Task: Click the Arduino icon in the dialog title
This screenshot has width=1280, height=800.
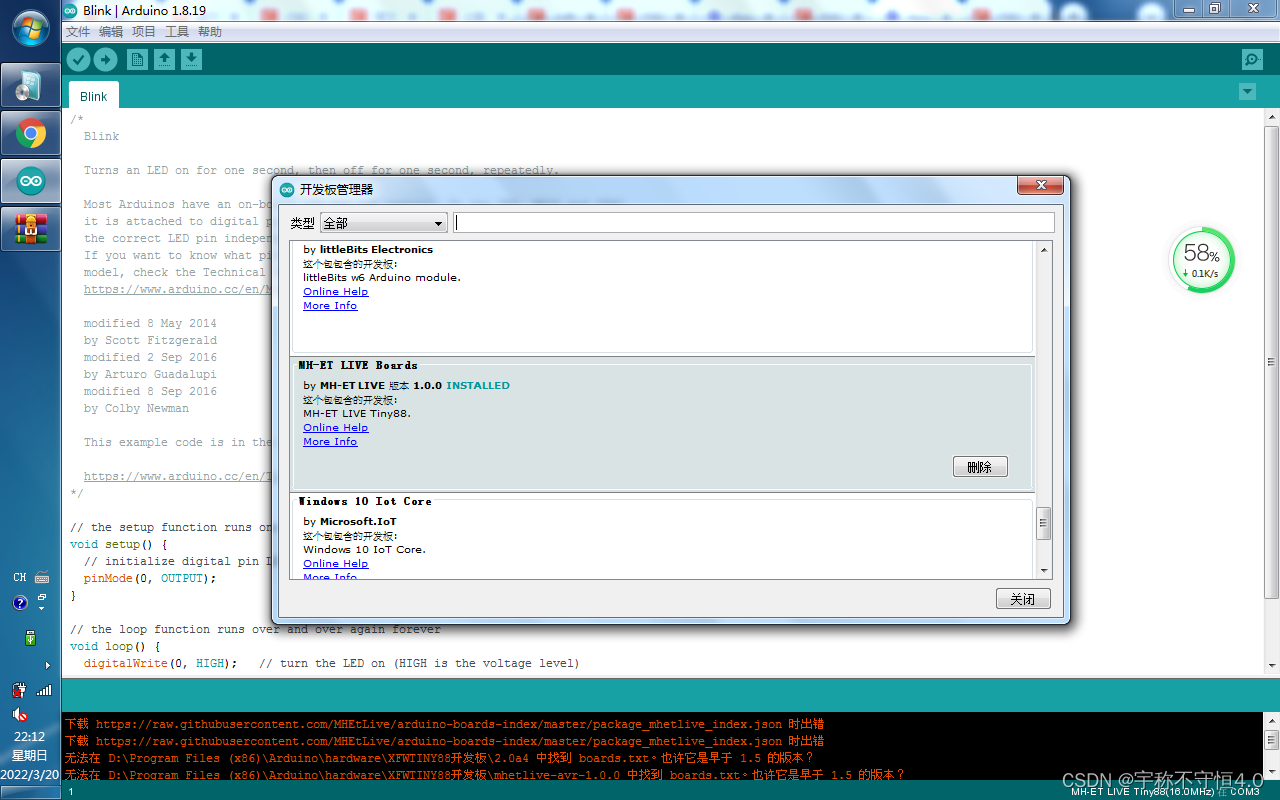Action: [x=287, y=189]
